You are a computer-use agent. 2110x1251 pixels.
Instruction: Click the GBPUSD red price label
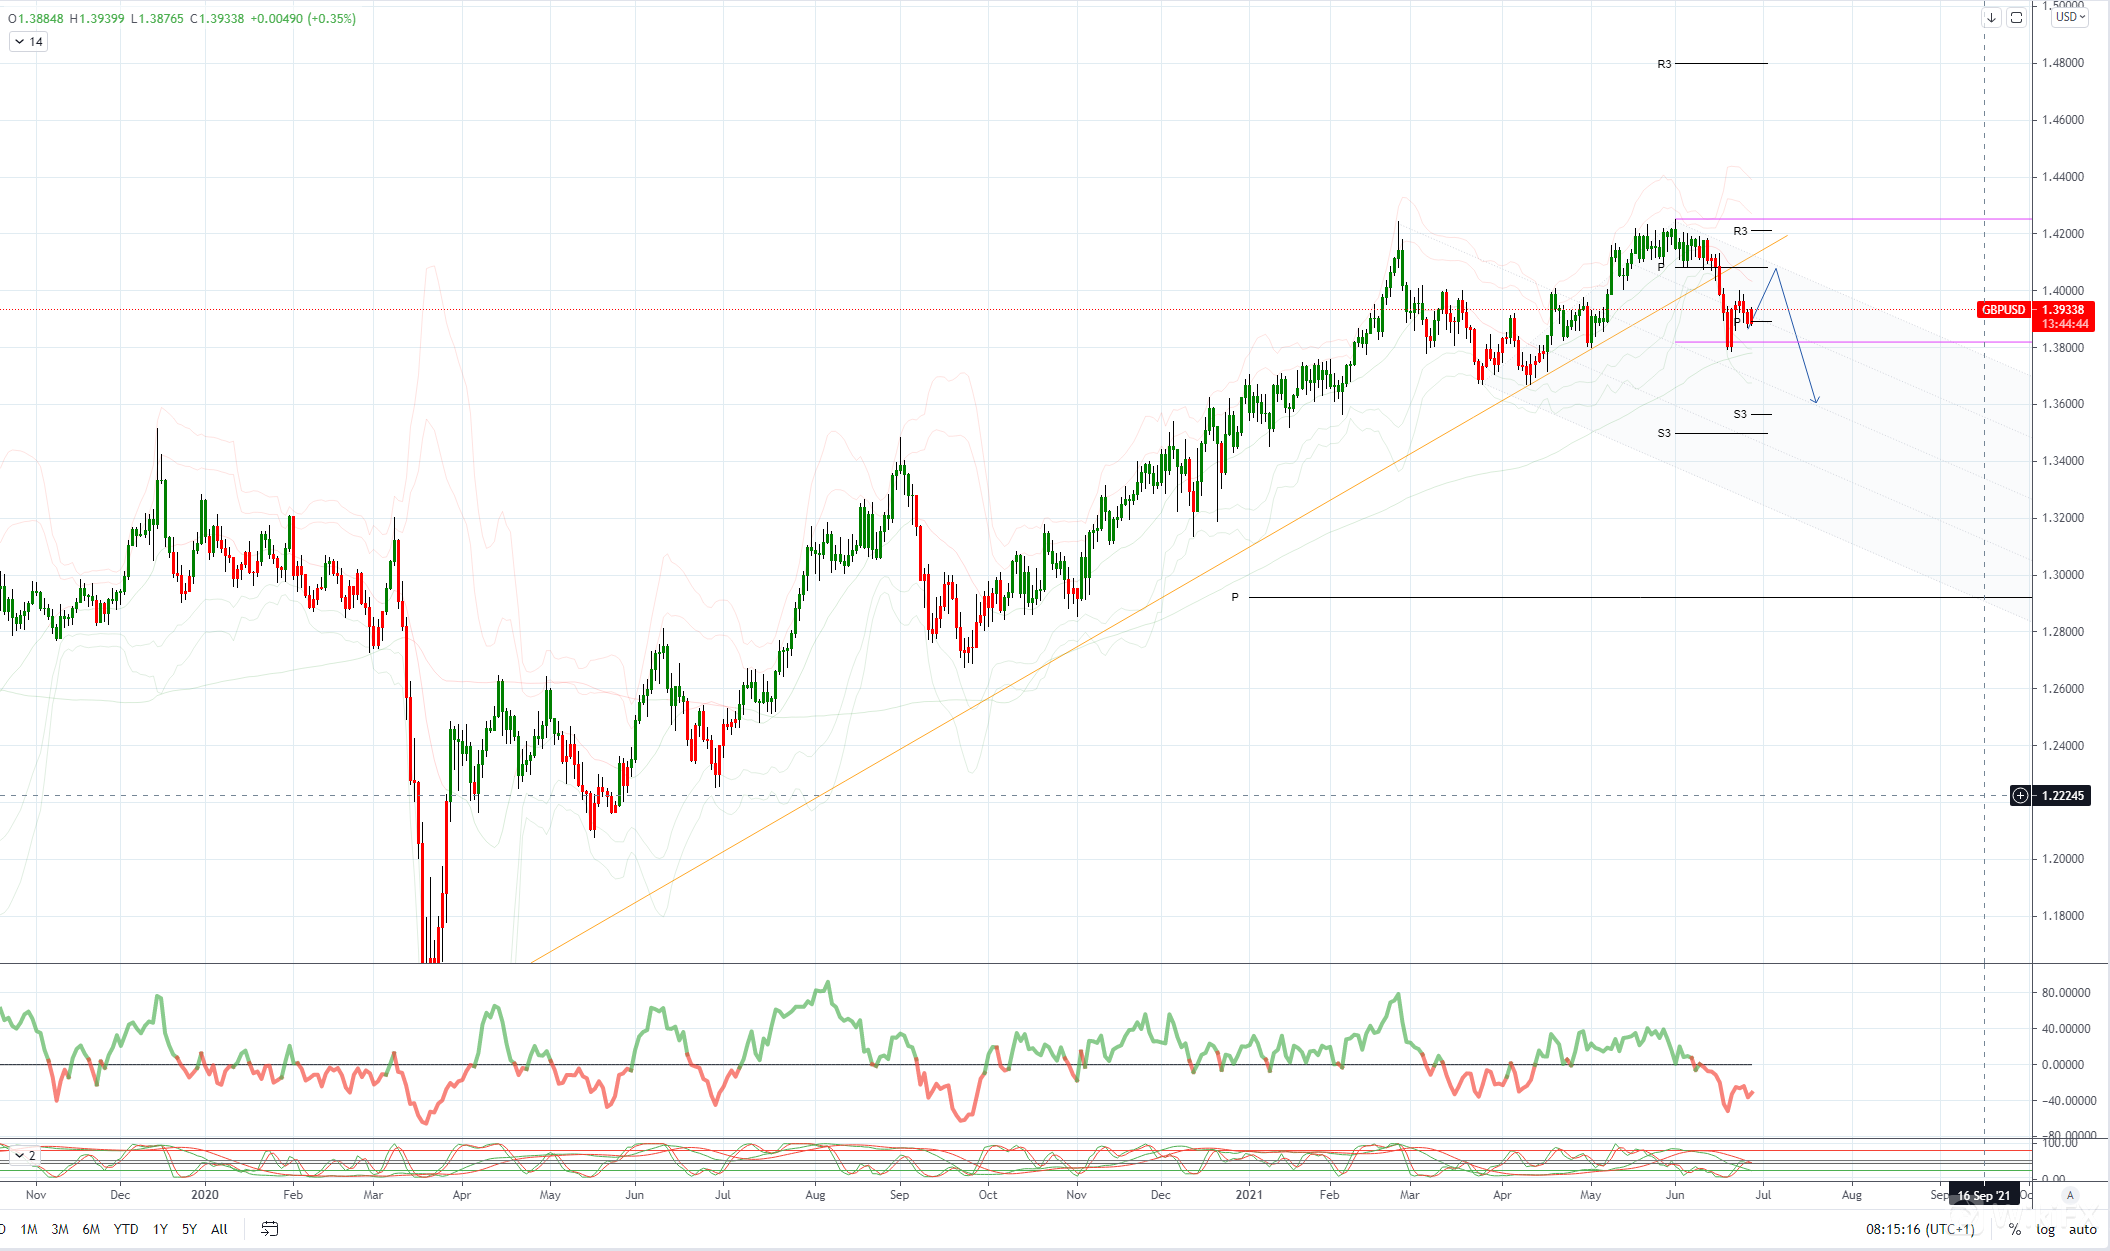pos(2003,310)
